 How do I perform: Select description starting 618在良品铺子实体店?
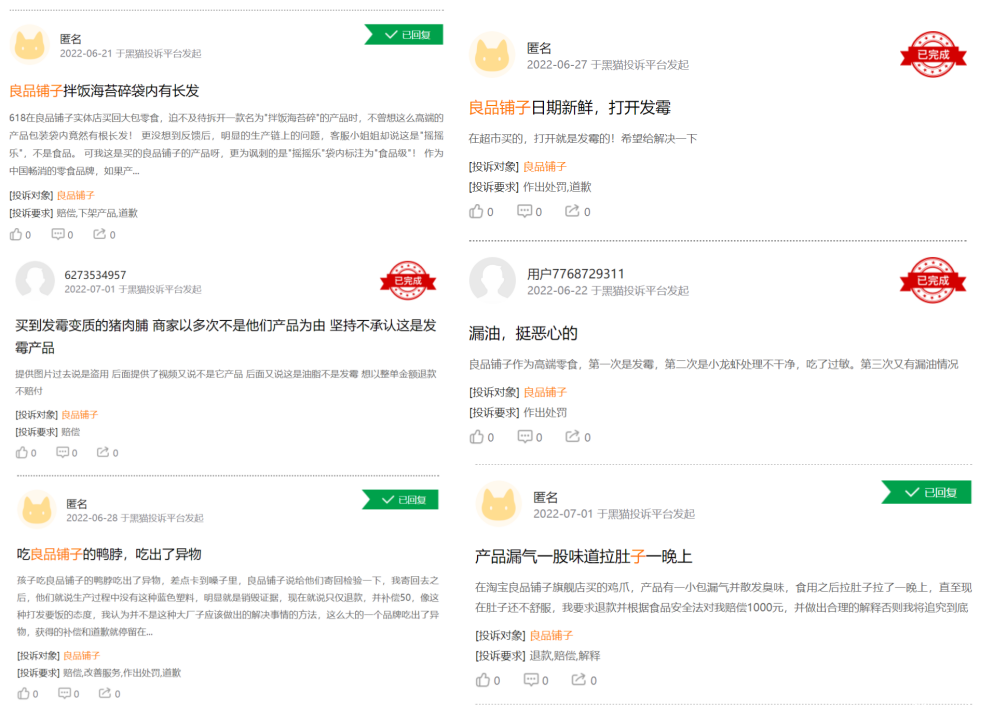point(226,144)
